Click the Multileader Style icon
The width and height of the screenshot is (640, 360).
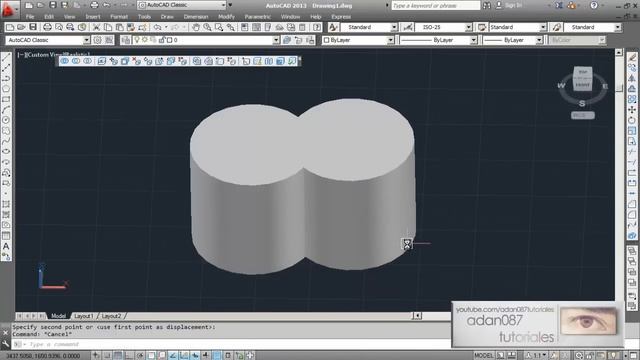pos(557,27)
